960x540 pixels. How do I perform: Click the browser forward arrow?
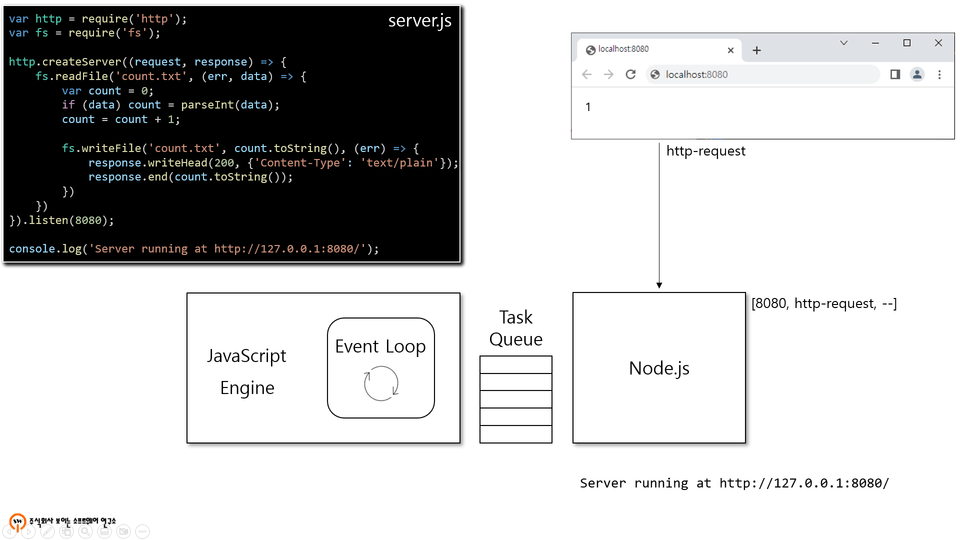pos(608,74)
